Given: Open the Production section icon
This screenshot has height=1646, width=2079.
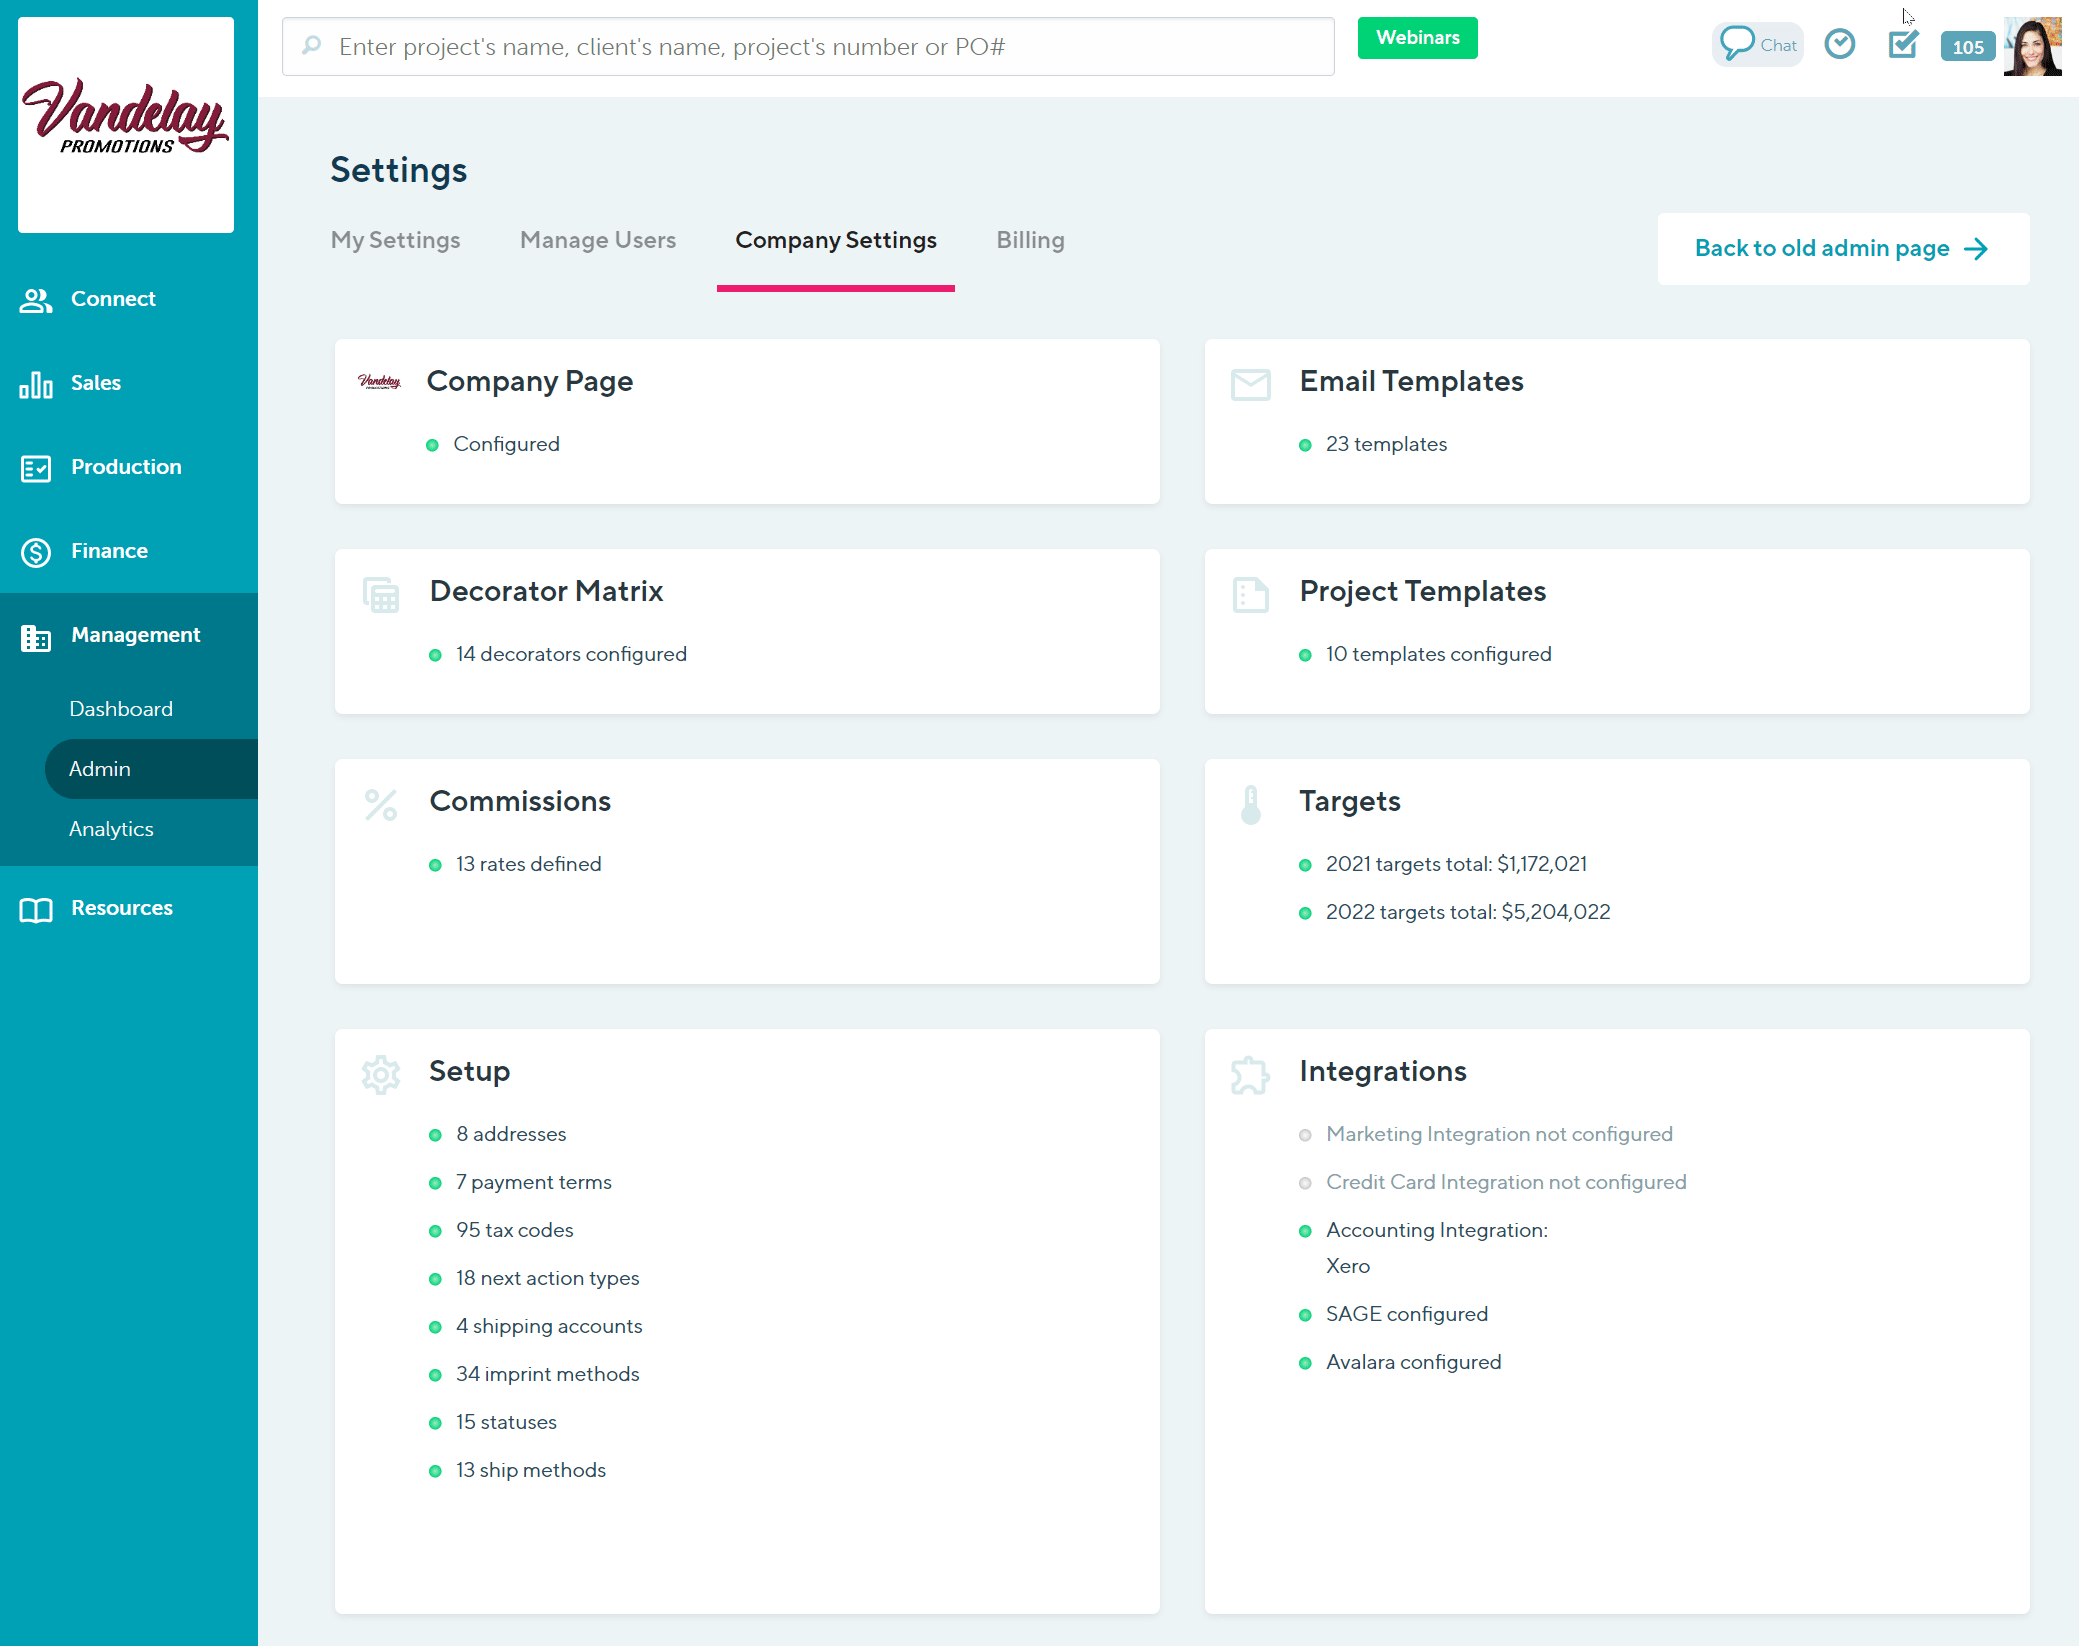Looking at the screenshot, I should (x=36, y=467).
